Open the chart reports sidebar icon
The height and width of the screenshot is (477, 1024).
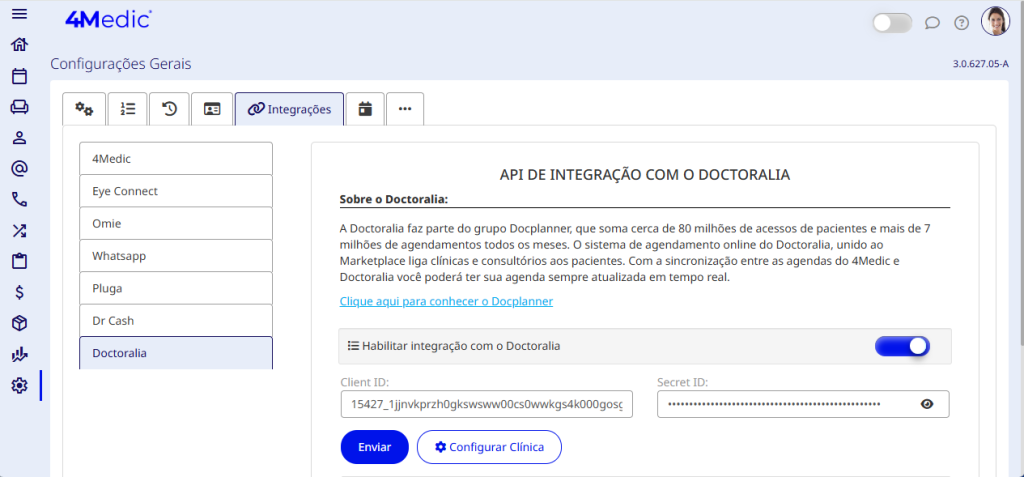(20, 355)
